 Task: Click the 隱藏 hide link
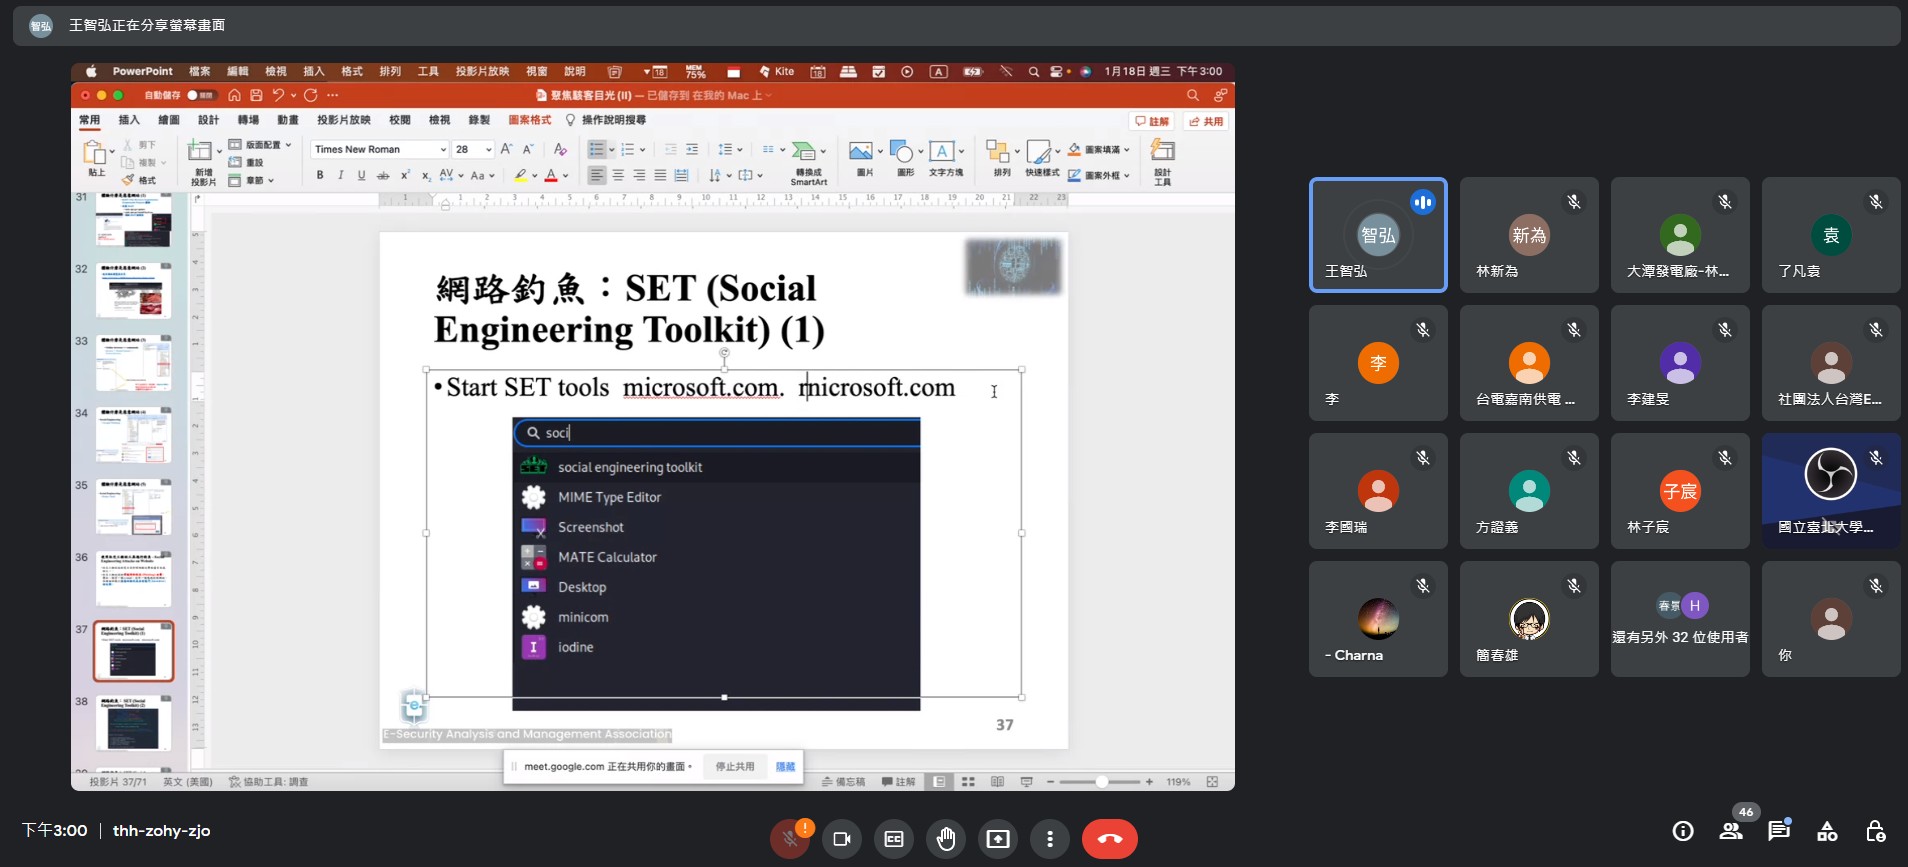[x=786, y=766]
